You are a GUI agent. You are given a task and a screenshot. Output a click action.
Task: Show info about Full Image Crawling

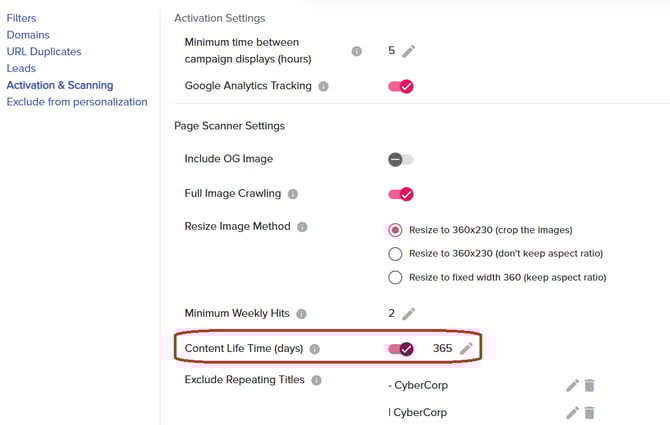(292, 194)
